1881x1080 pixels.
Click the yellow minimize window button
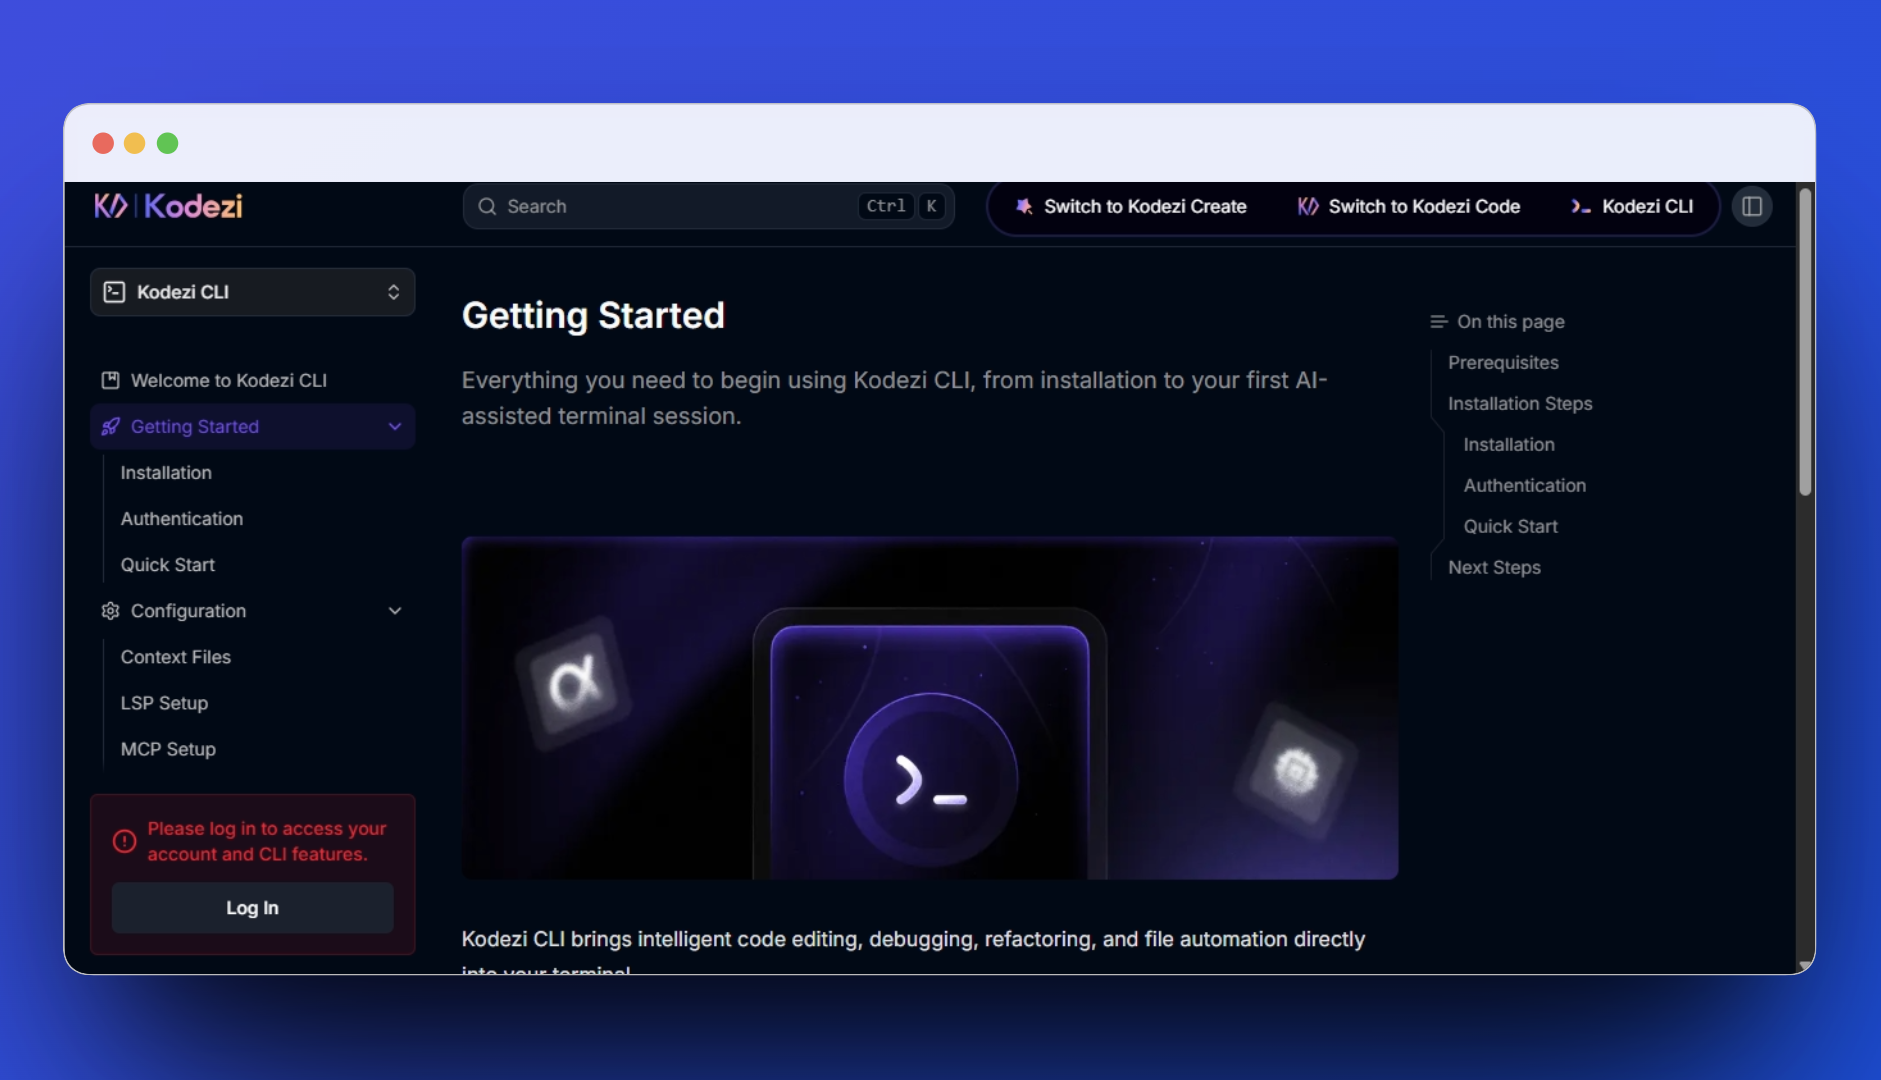(135, 143)
